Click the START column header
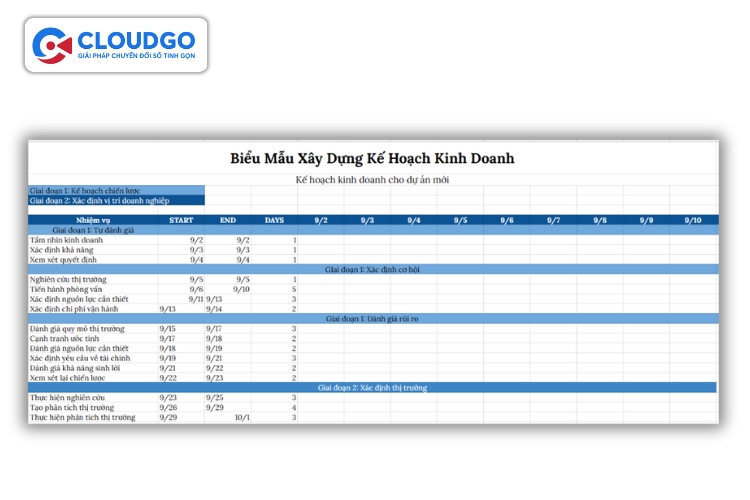The image size is (750, 500). pos(181,219)
